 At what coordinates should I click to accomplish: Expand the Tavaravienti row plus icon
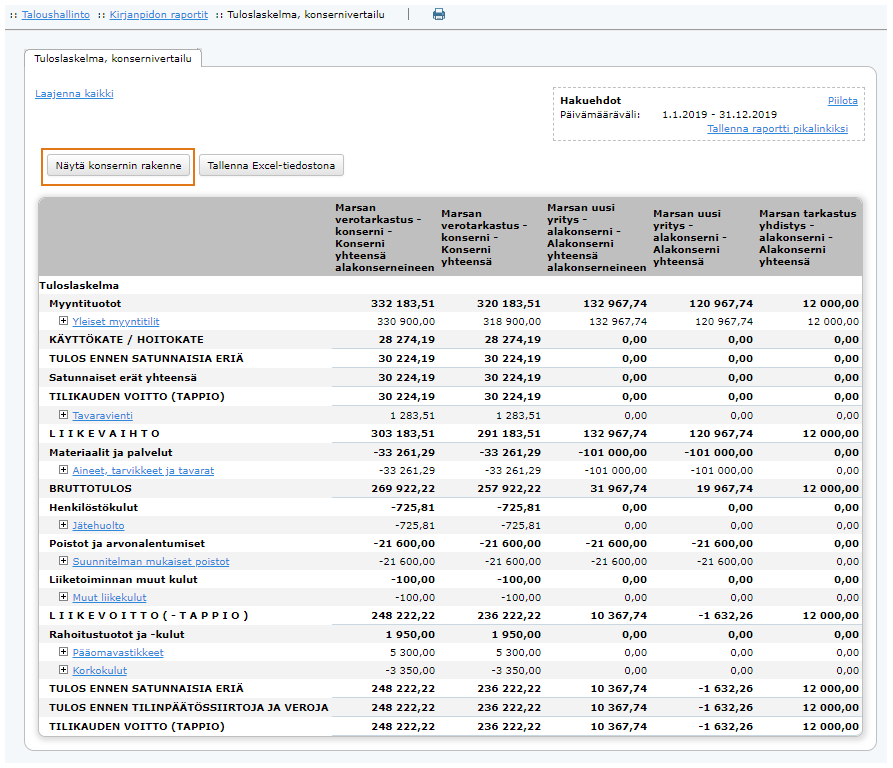(64, 415)
